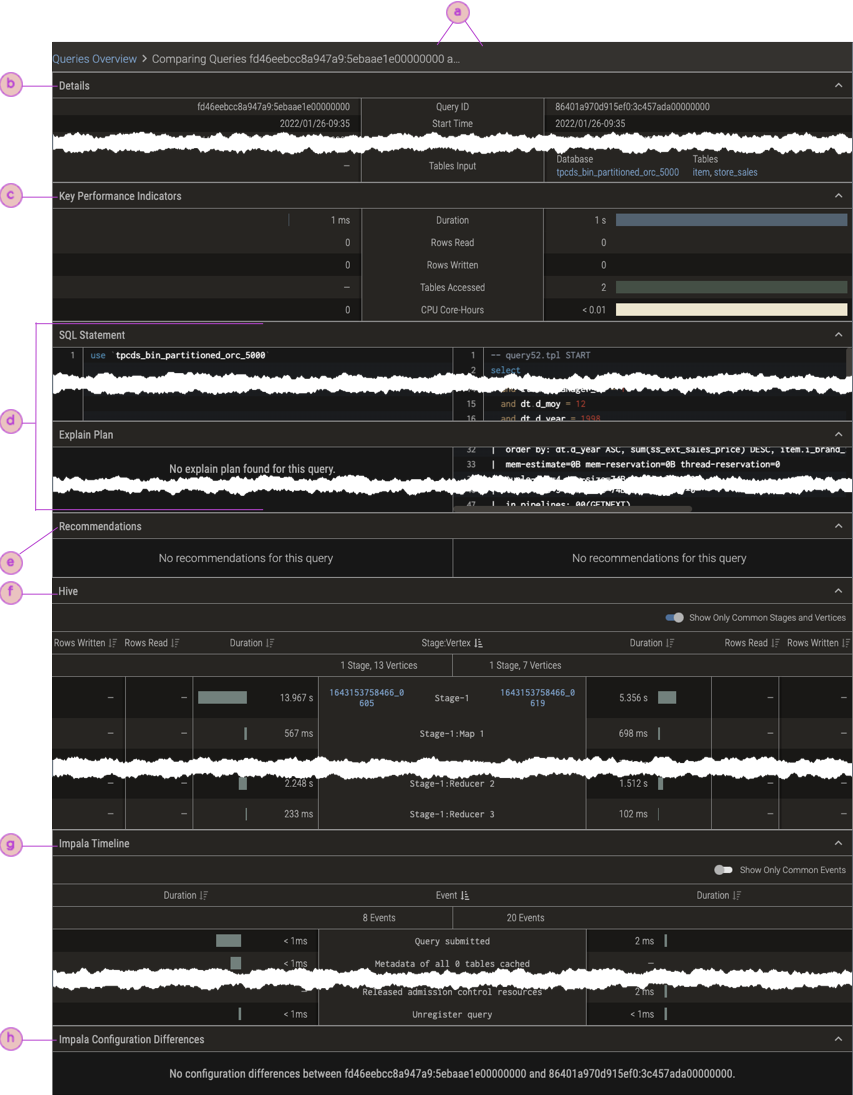Disable Show Only Common Stages and Vertices

pyautogui.click(x=674, y=618)
